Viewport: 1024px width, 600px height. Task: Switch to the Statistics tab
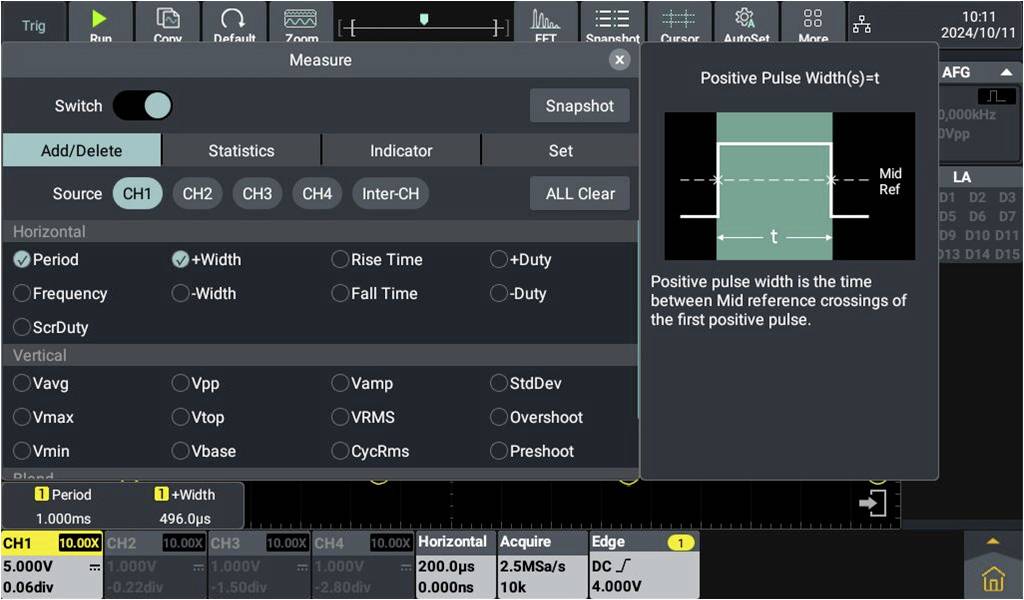pos(241,150)
